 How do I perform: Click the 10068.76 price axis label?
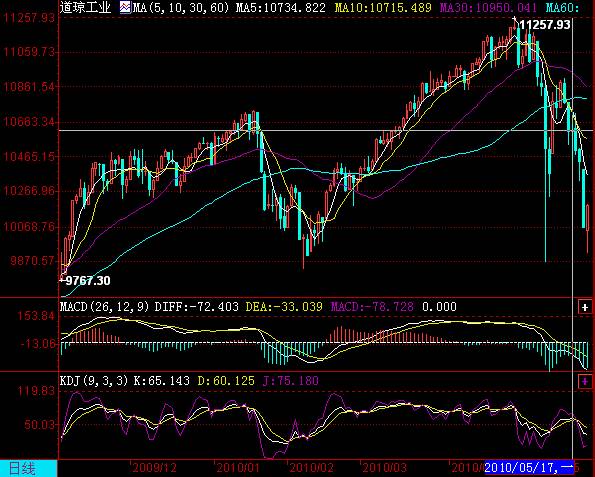(29, 227)
